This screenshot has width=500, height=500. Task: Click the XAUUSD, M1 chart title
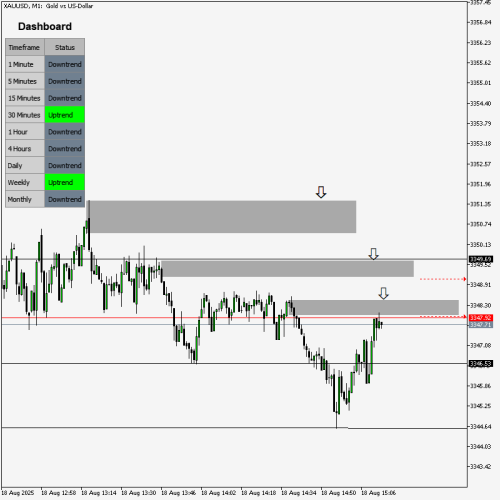[48, 6]
